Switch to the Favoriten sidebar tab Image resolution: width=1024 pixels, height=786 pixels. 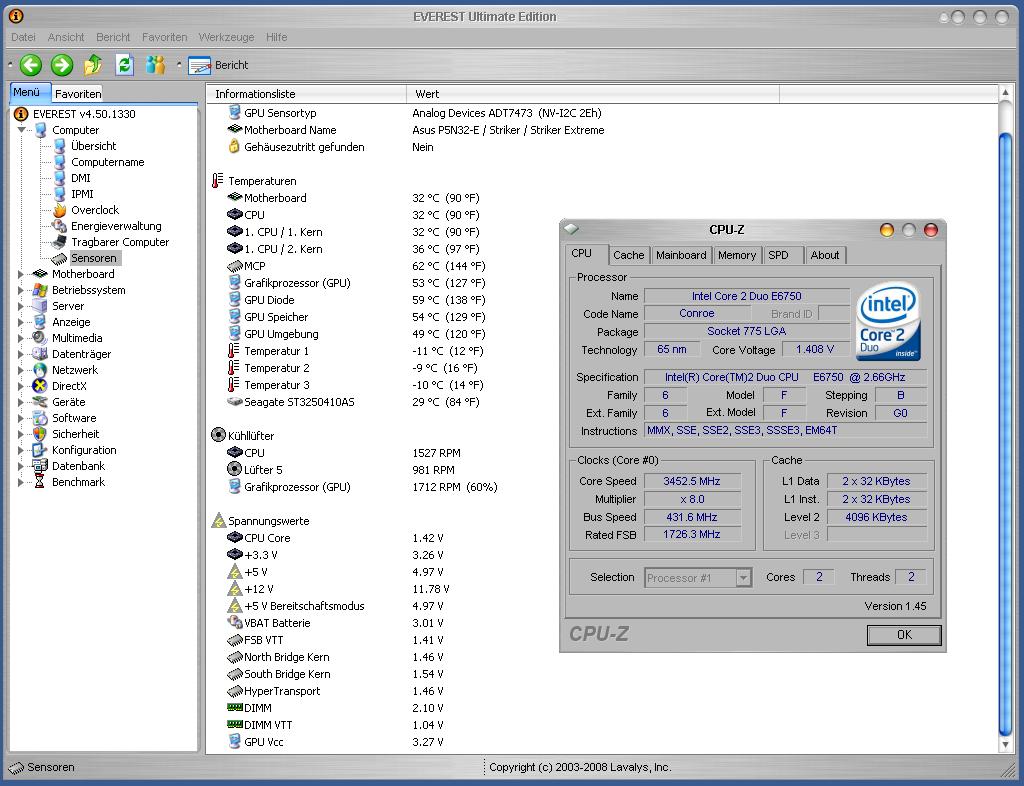click(x=78, y=94)
